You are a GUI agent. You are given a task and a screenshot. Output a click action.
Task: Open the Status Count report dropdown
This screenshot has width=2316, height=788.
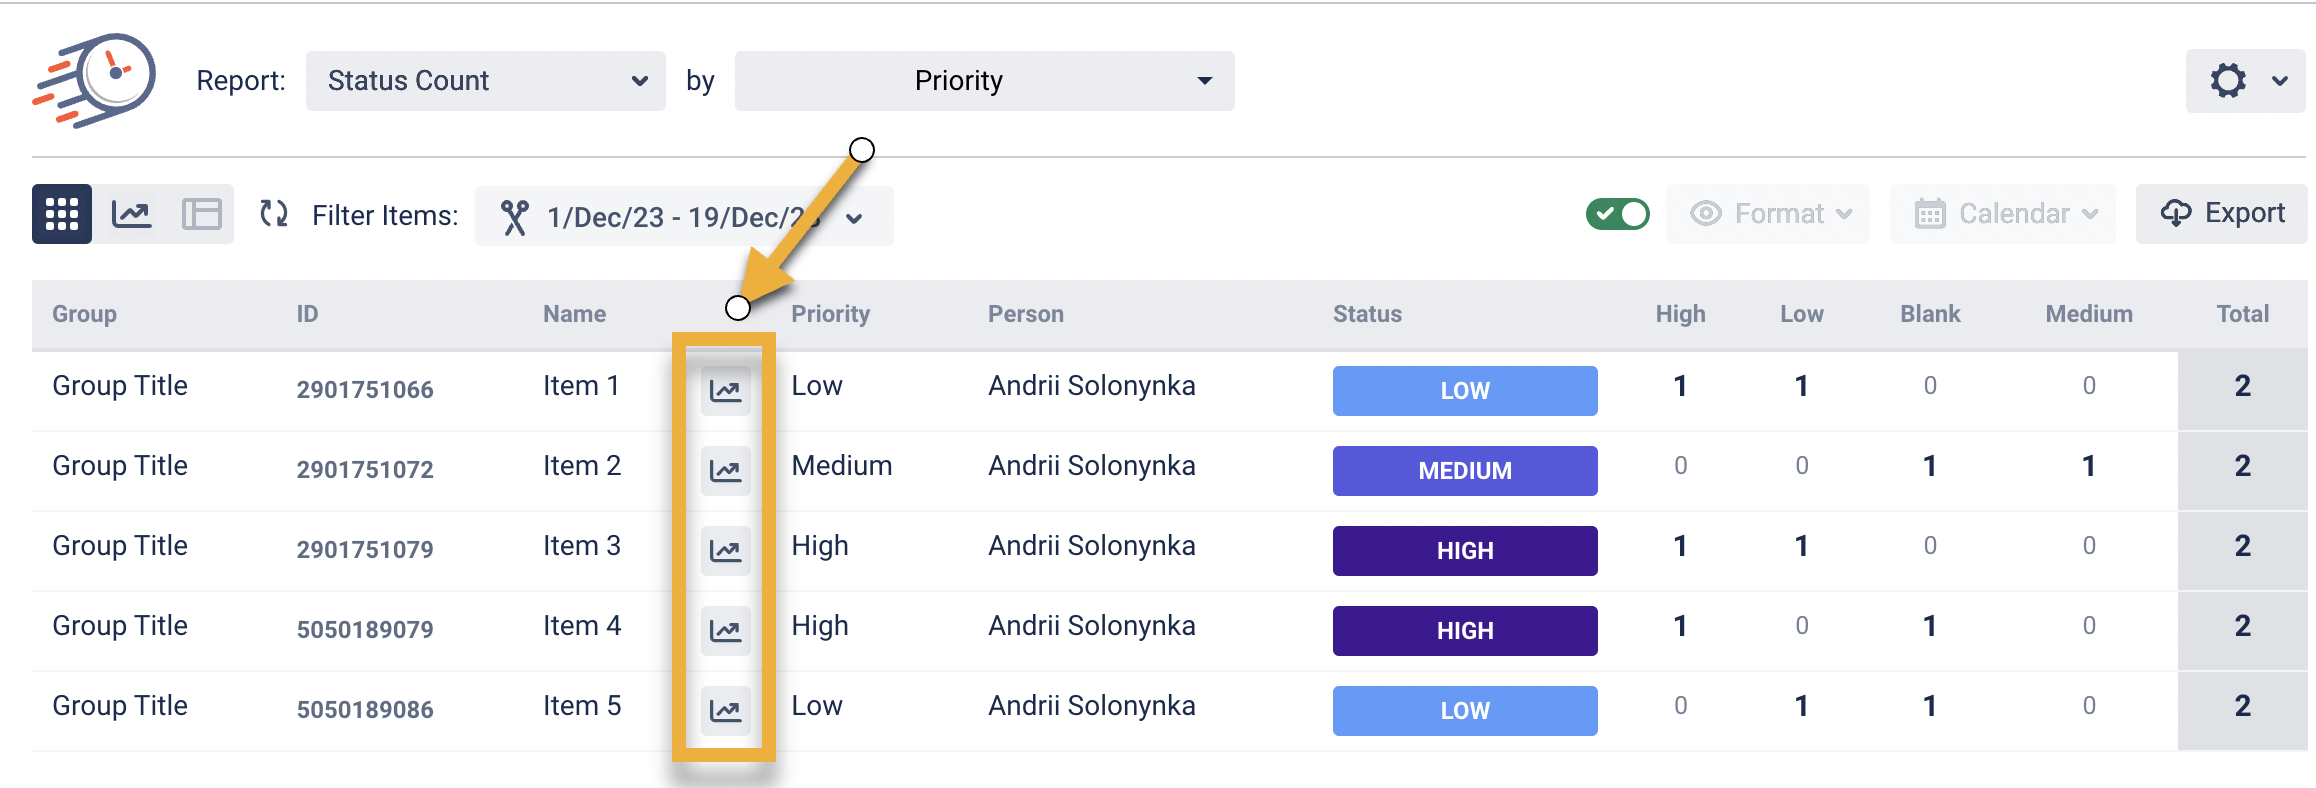pyautogui.click(x=486, y=81)
